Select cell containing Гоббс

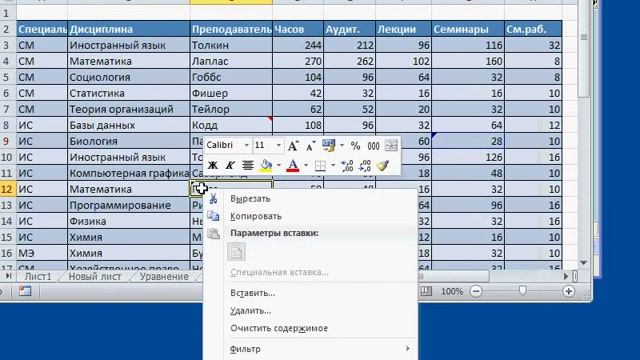[231, 77]
